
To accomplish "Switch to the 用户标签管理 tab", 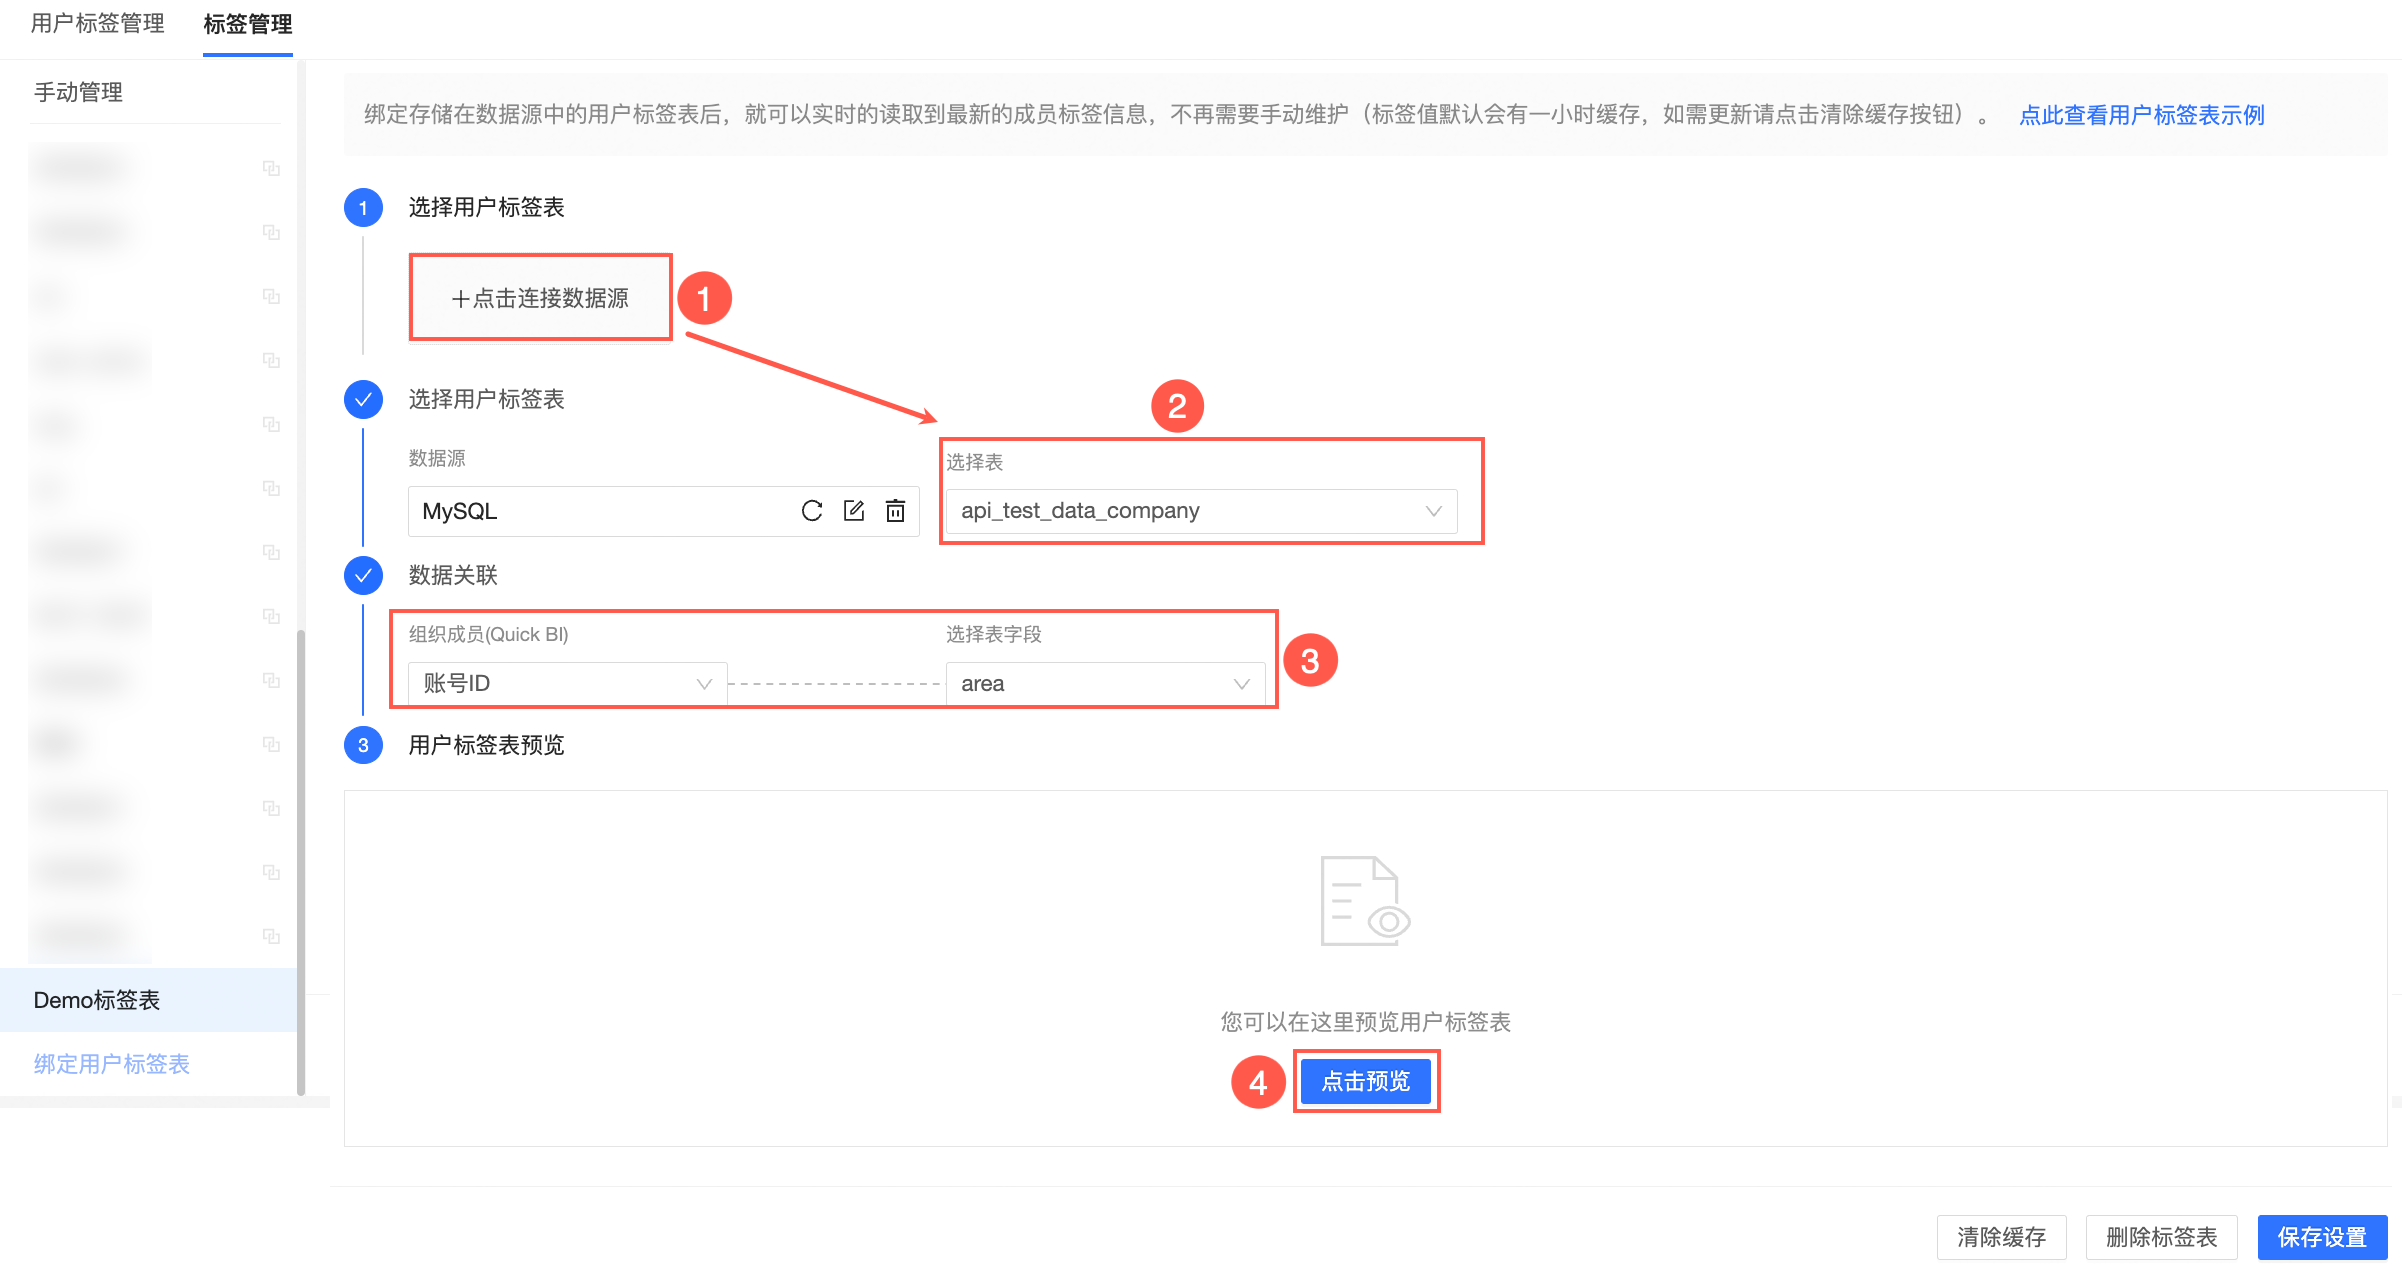I will coord(95,24).
